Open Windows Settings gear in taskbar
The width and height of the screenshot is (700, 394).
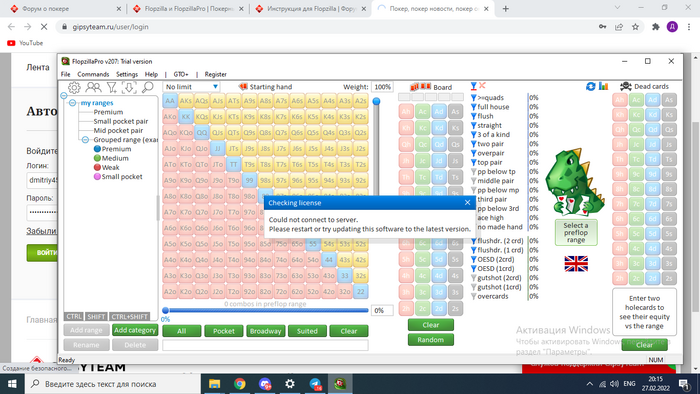(x=290, y=384)
